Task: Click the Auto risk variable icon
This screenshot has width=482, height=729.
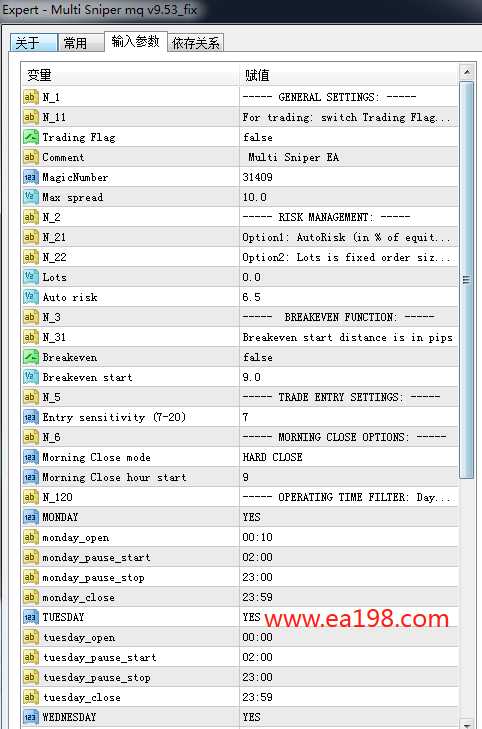Action: 30,297
